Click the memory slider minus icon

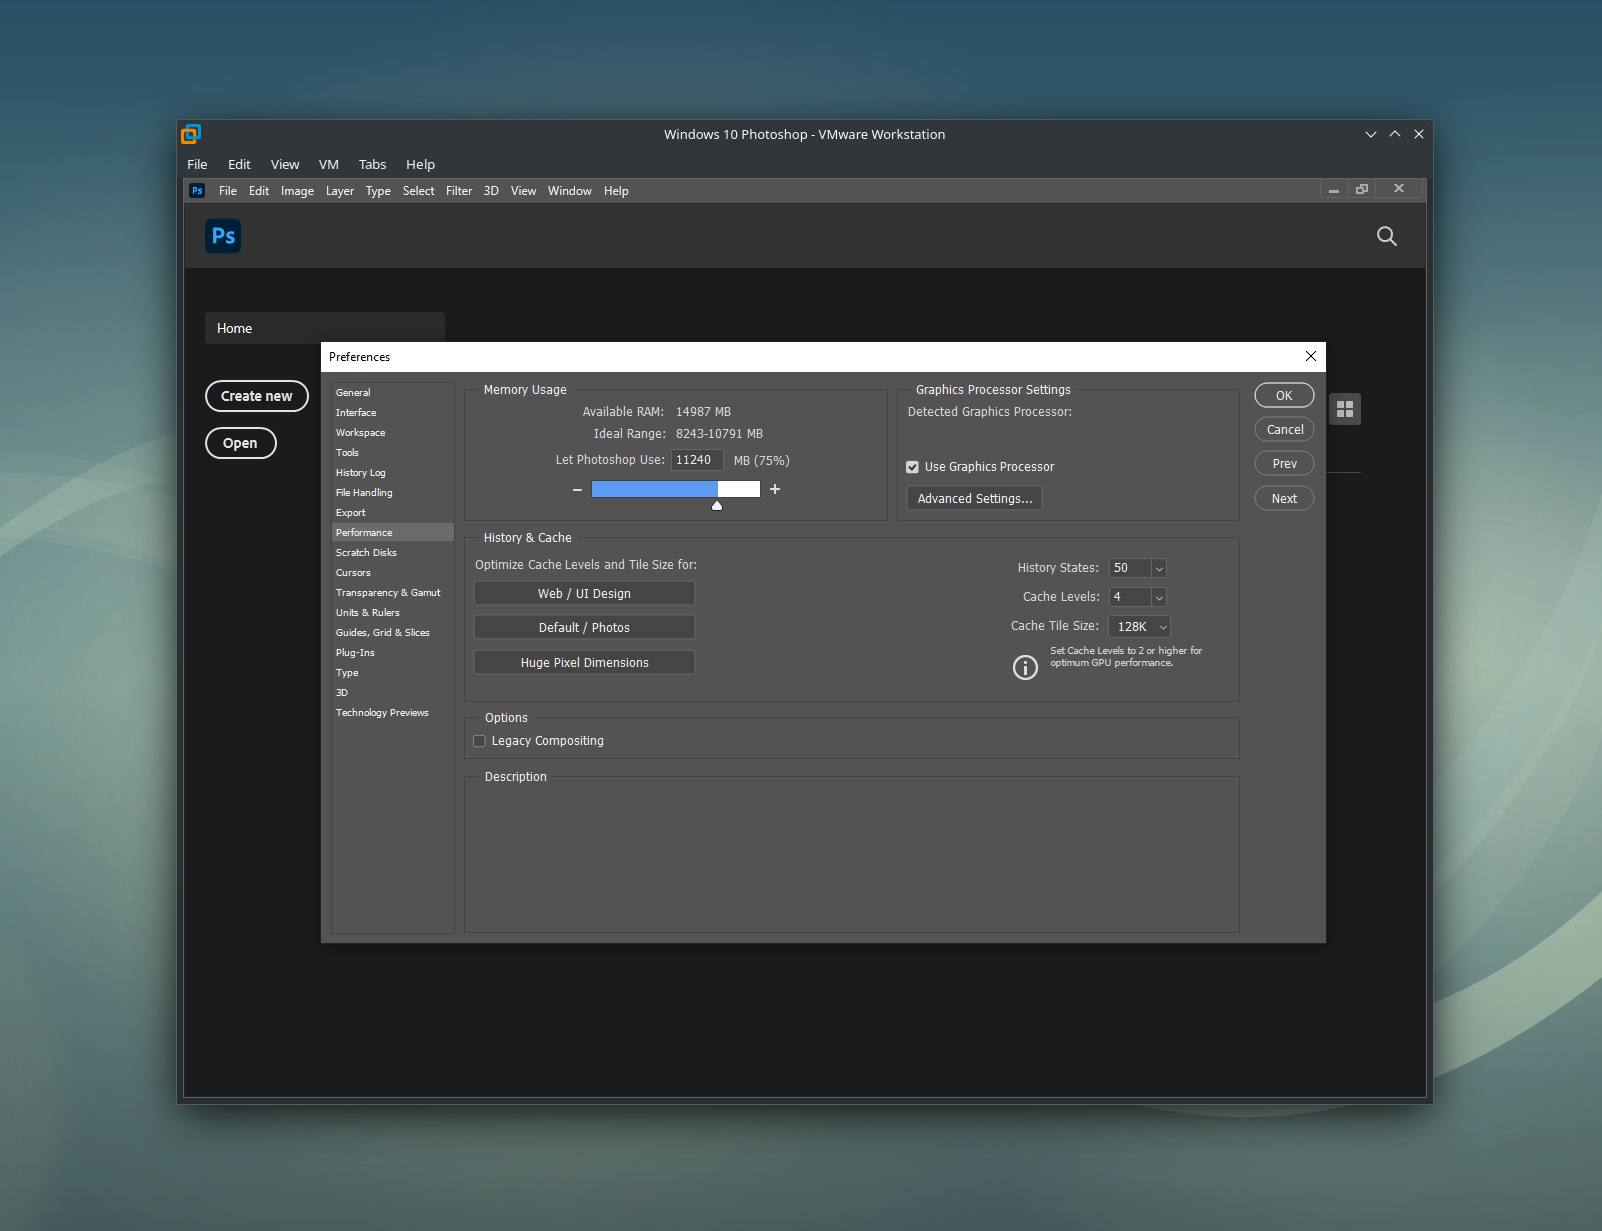click(x=577, y=490)
